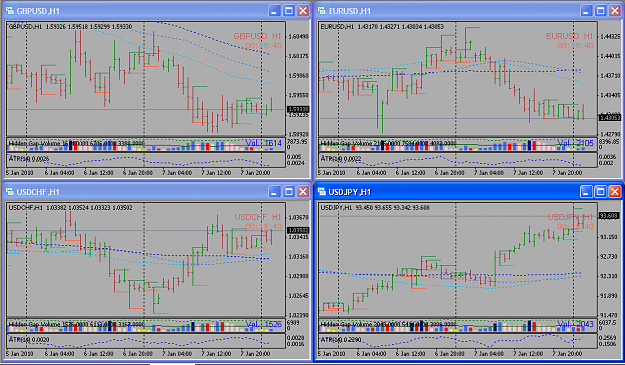Click the GBPUSD OHLC header '1.59326 1.59518 1.59299 1.59330'

(89, 27)
